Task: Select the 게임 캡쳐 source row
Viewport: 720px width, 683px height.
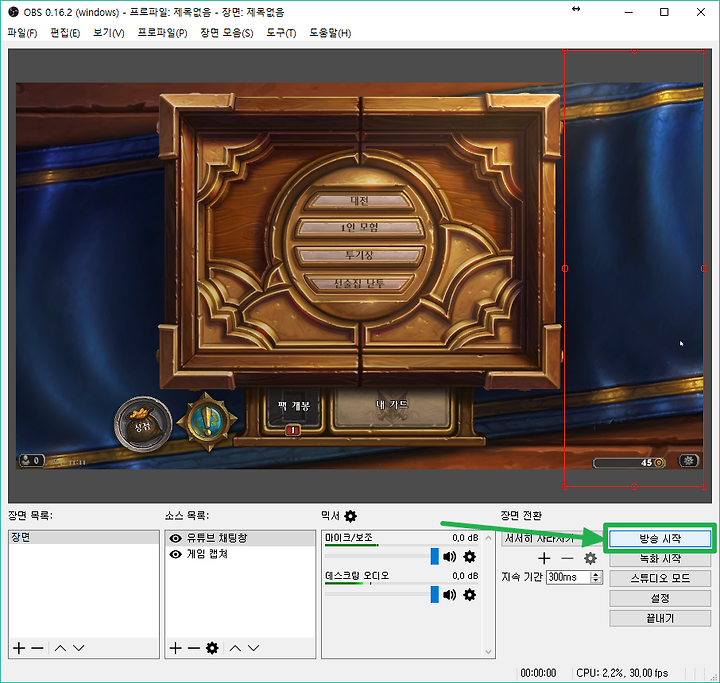Action: click(240, 554)
